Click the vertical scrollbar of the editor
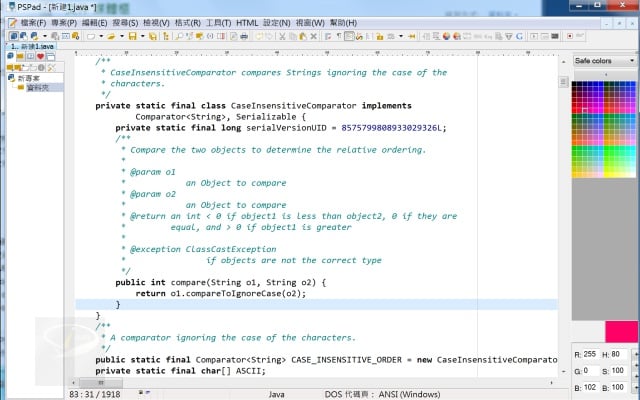640x400 pixels. point(563,200)
